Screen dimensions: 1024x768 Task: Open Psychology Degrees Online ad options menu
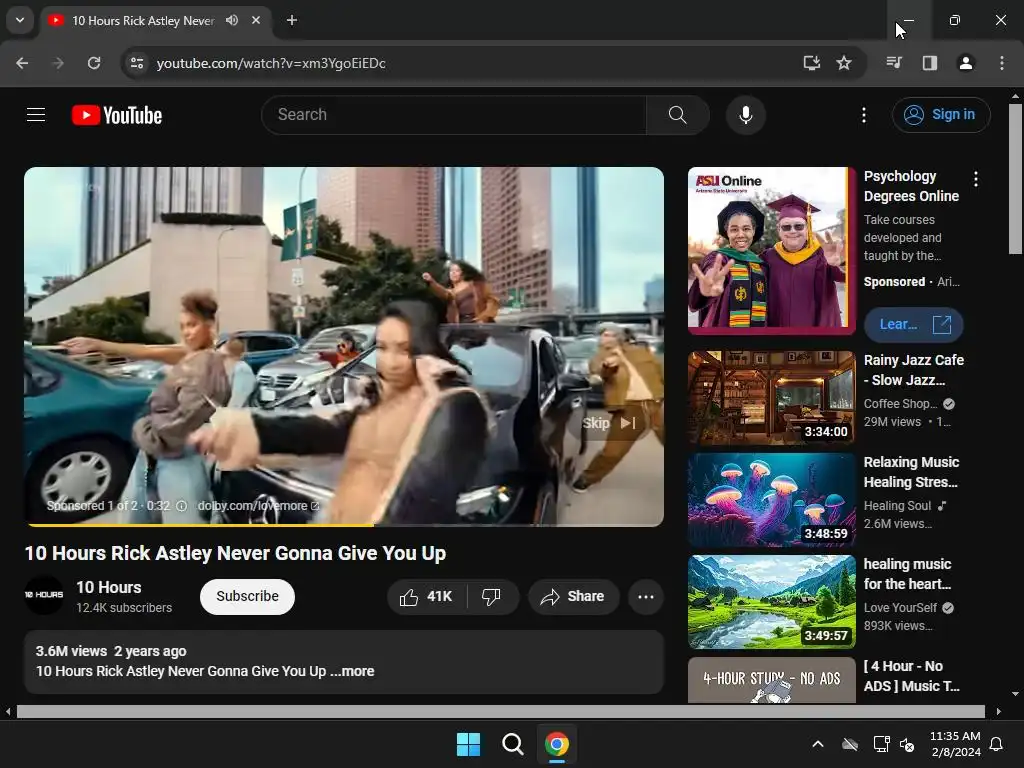(975, 179)
